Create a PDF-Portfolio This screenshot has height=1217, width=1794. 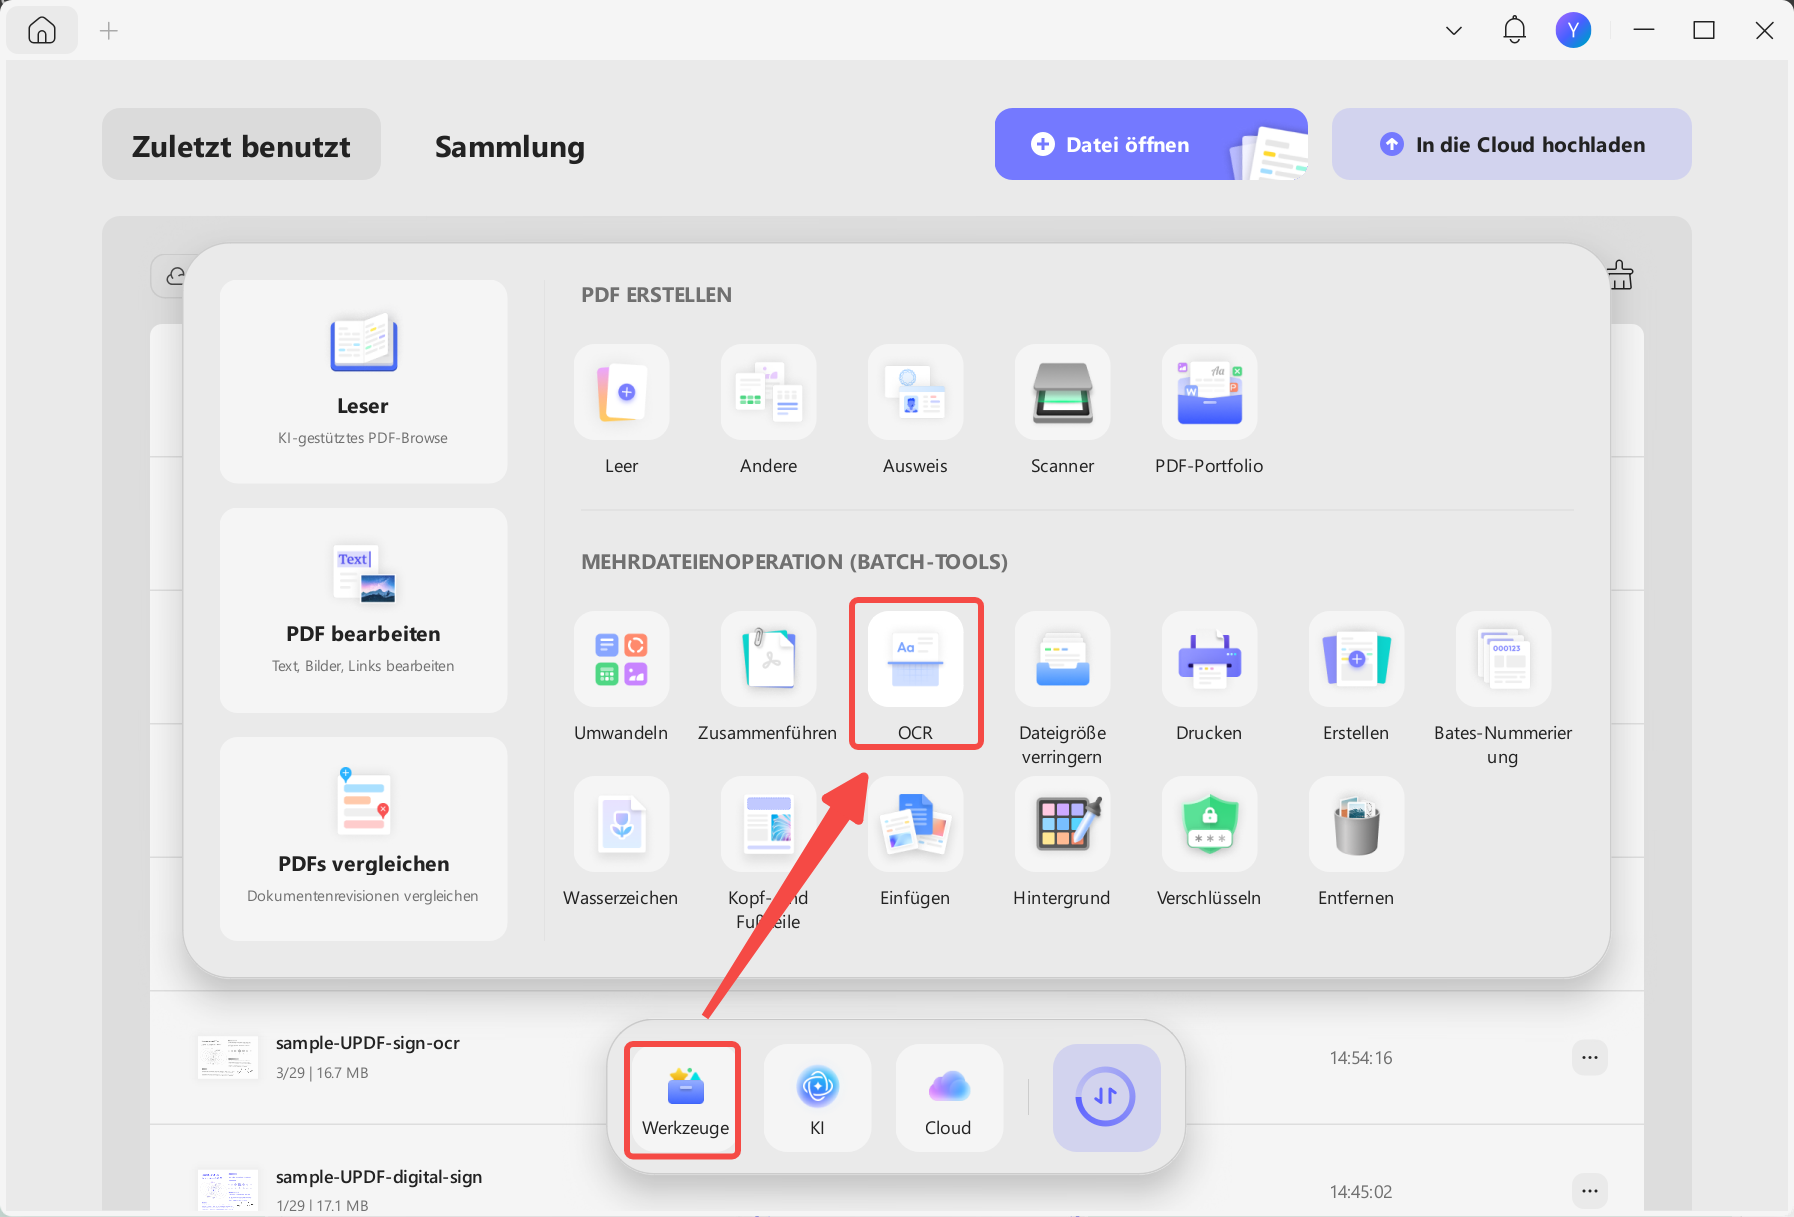point(1209,392)
